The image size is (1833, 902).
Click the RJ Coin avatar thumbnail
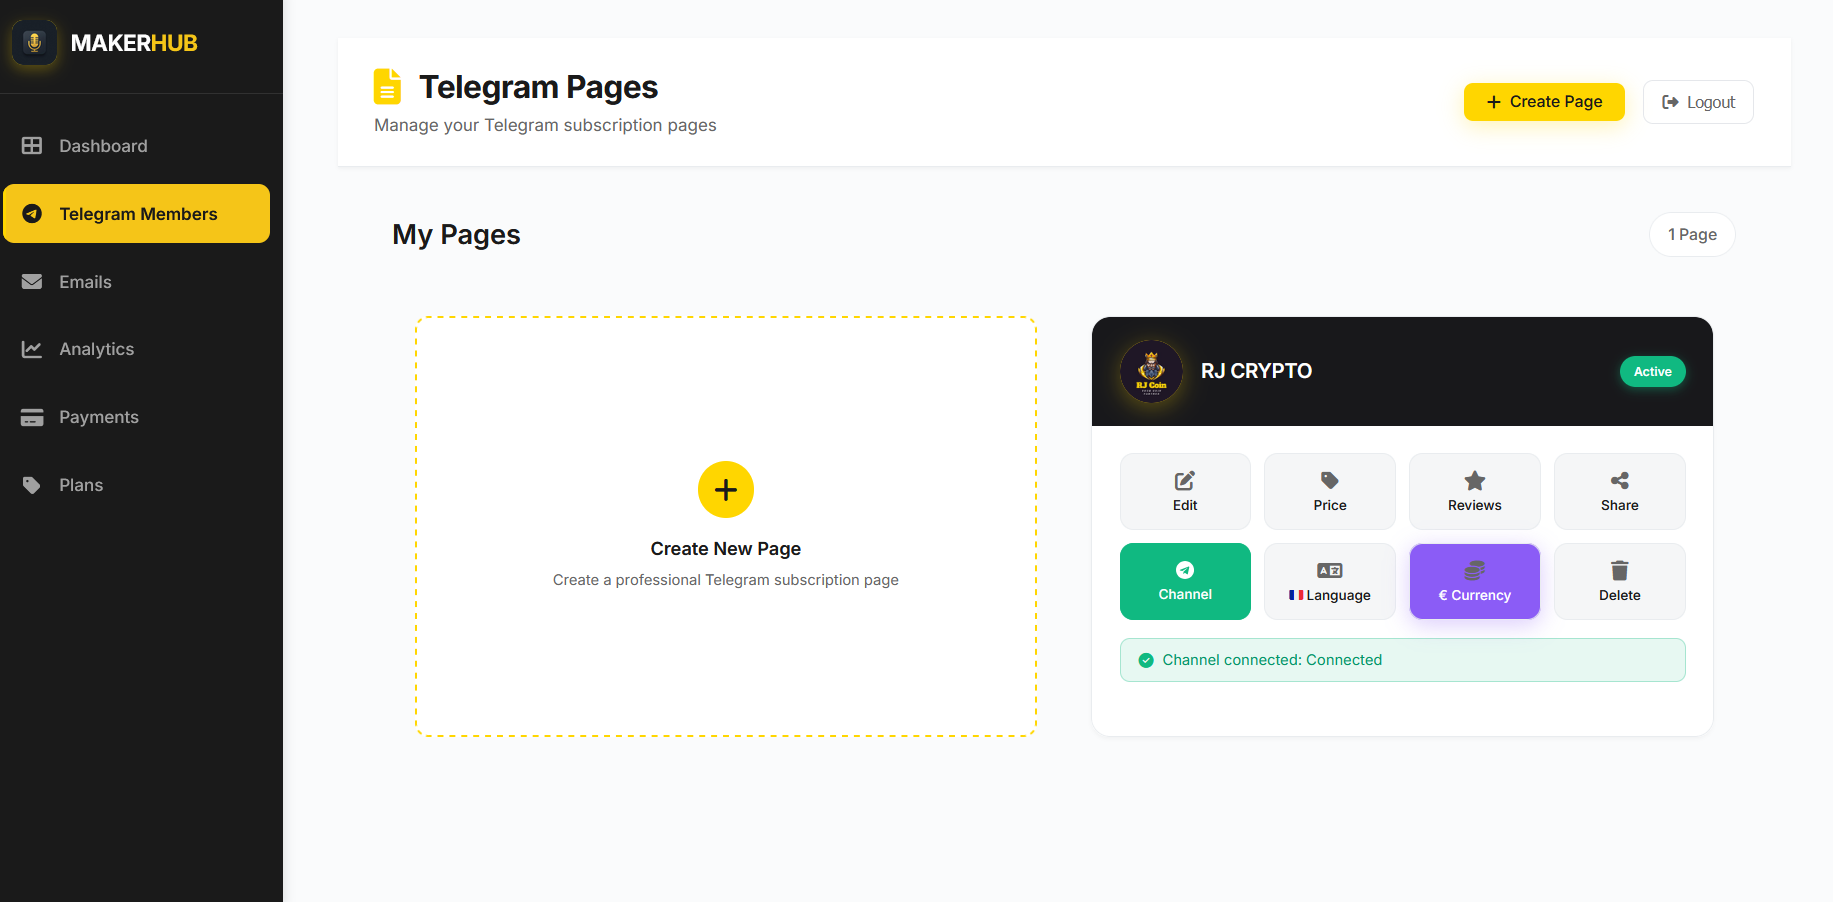click(x=1151, y=371)
